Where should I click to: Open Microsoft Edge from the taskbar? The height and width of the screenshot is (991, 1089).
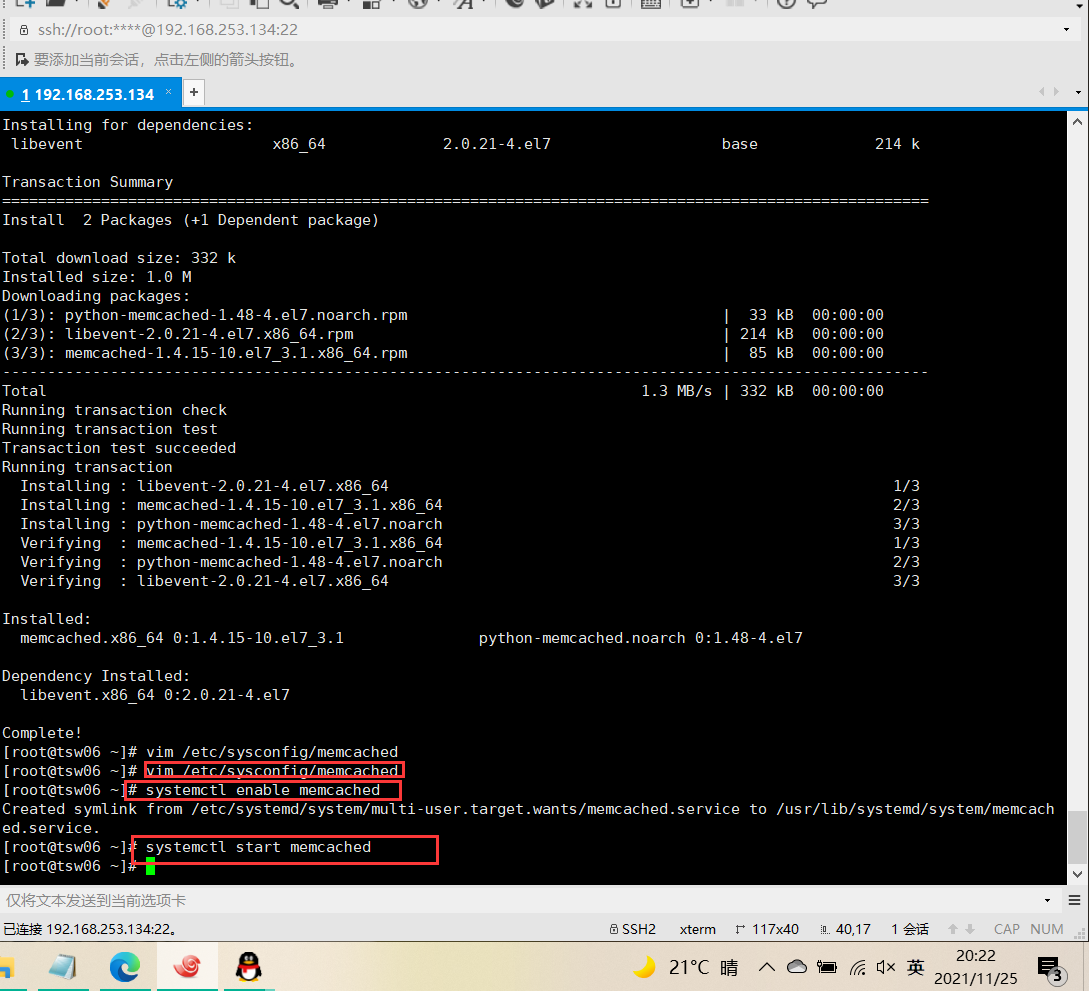[x=125, y=967]
